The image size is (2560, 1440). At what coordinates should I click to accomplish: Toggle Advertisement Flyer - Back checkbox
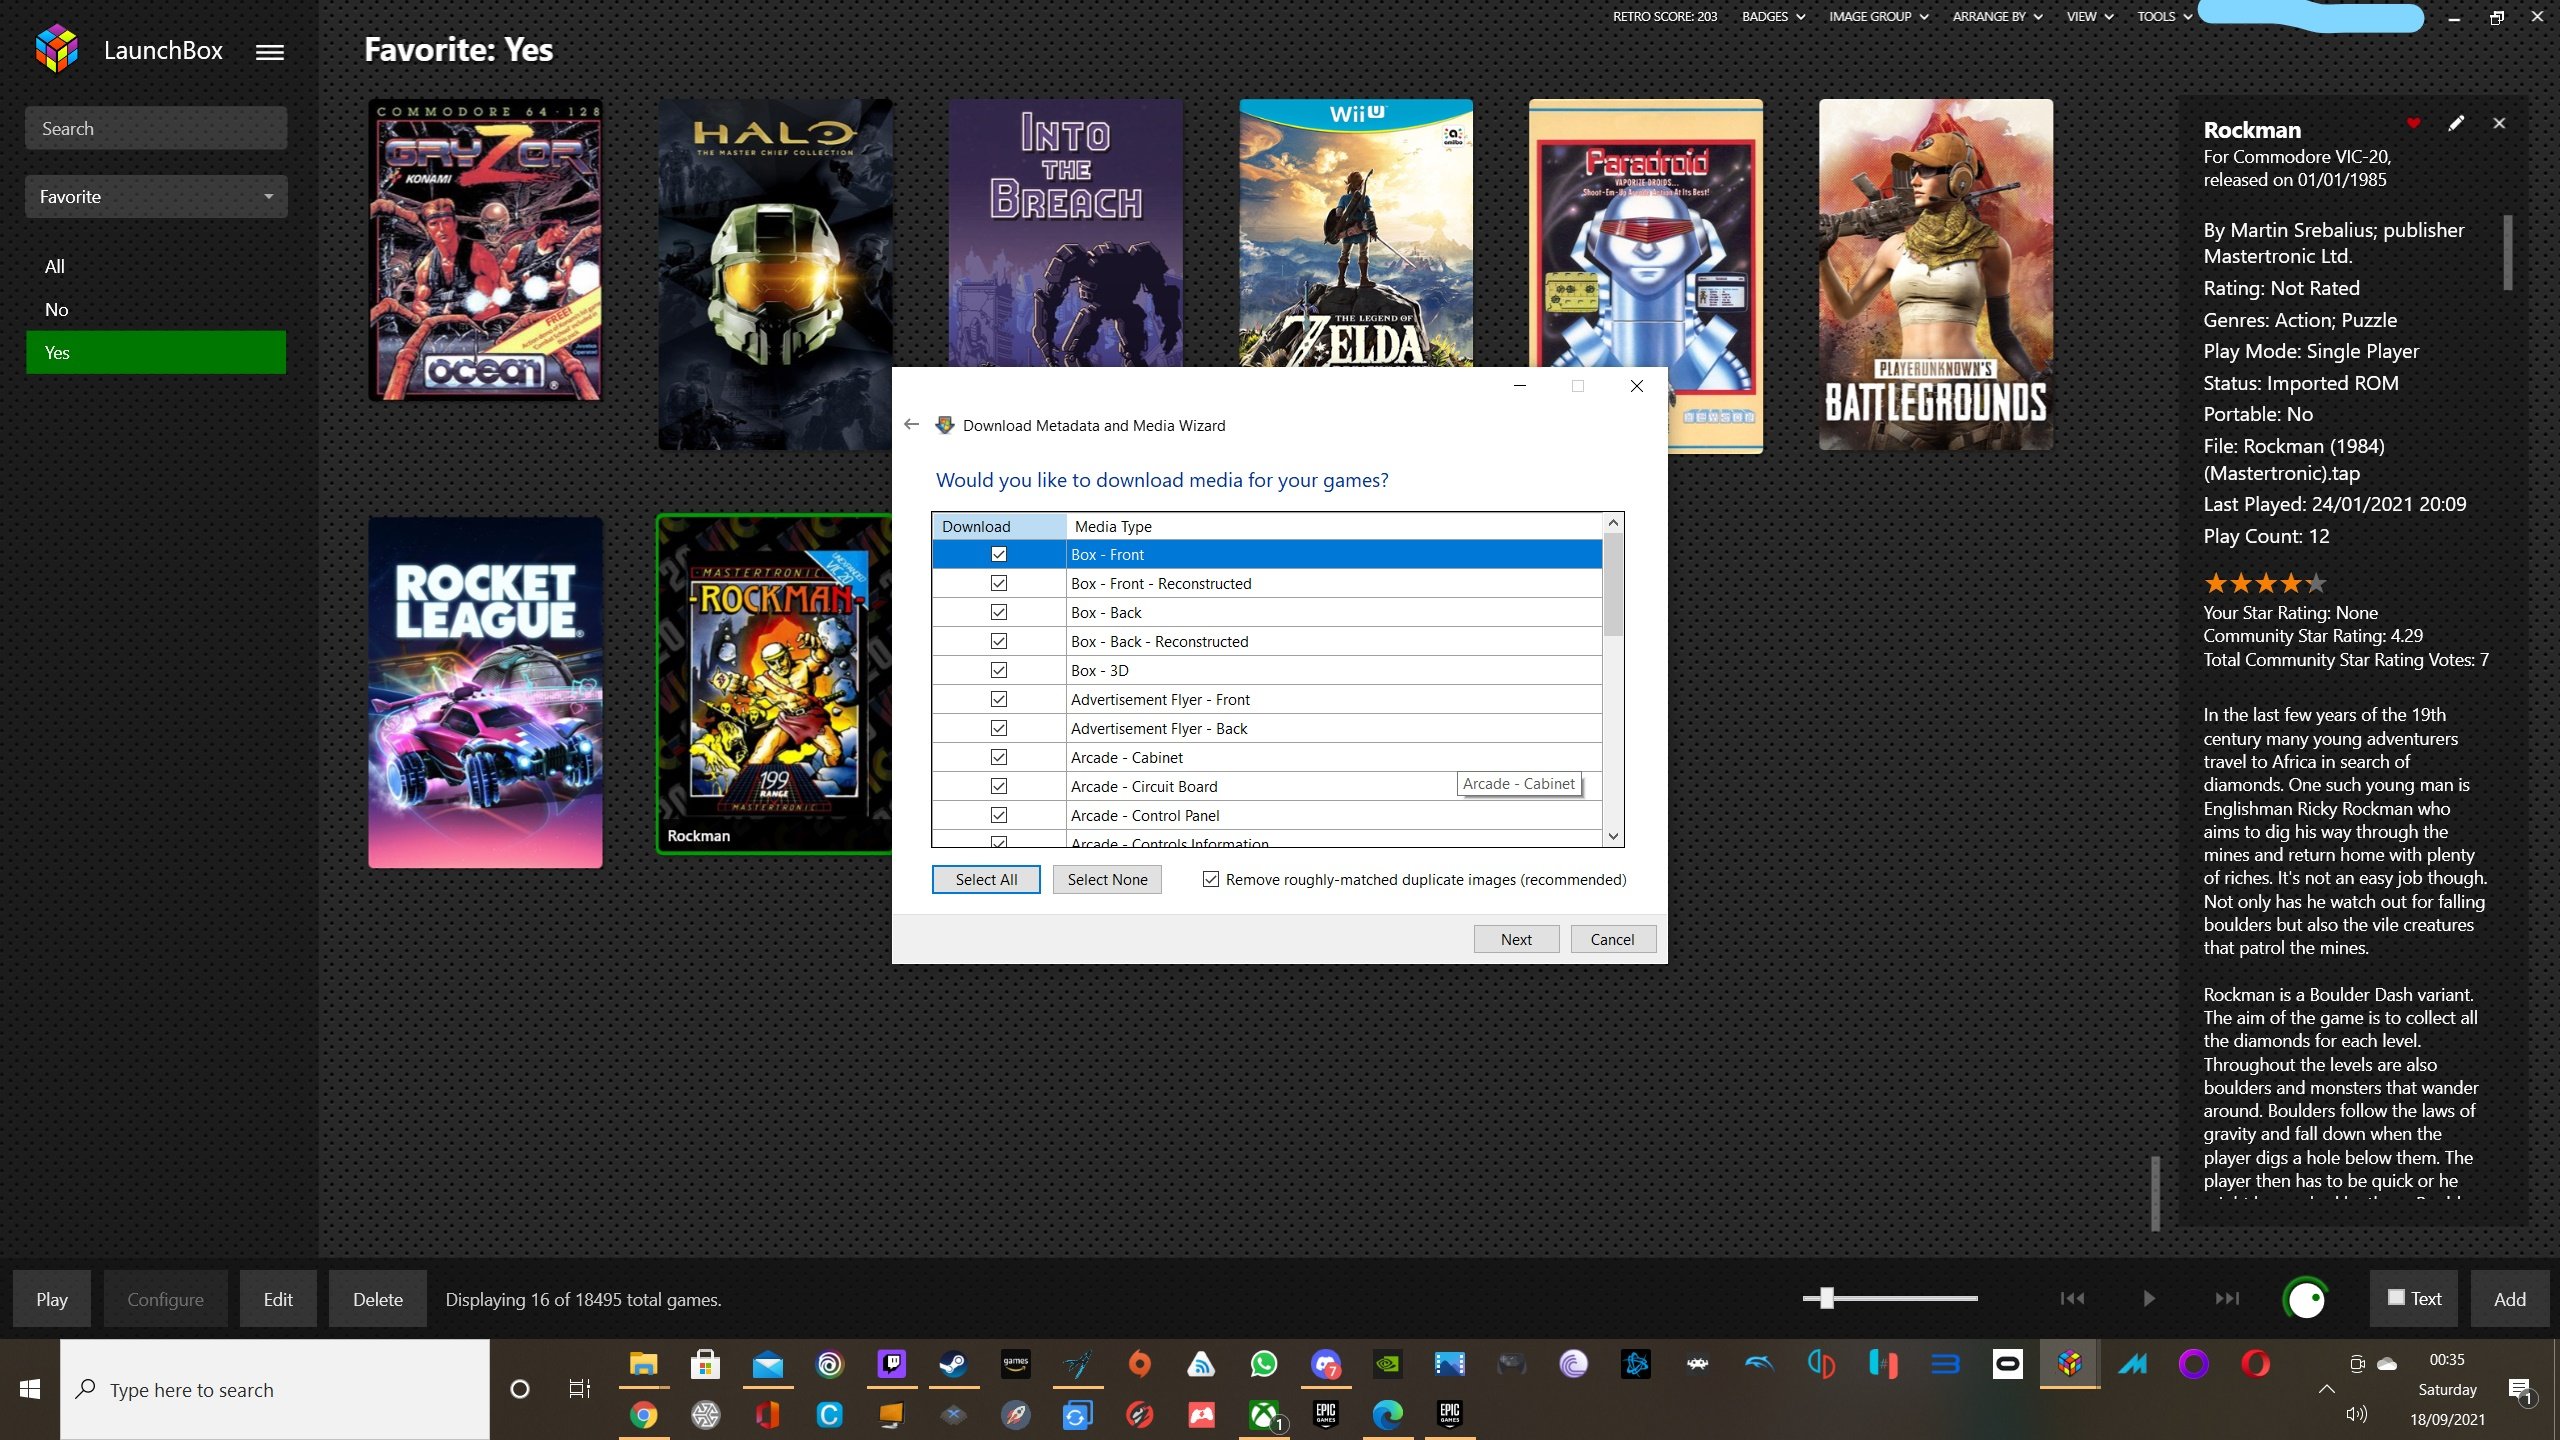click(x=998, y=728)
